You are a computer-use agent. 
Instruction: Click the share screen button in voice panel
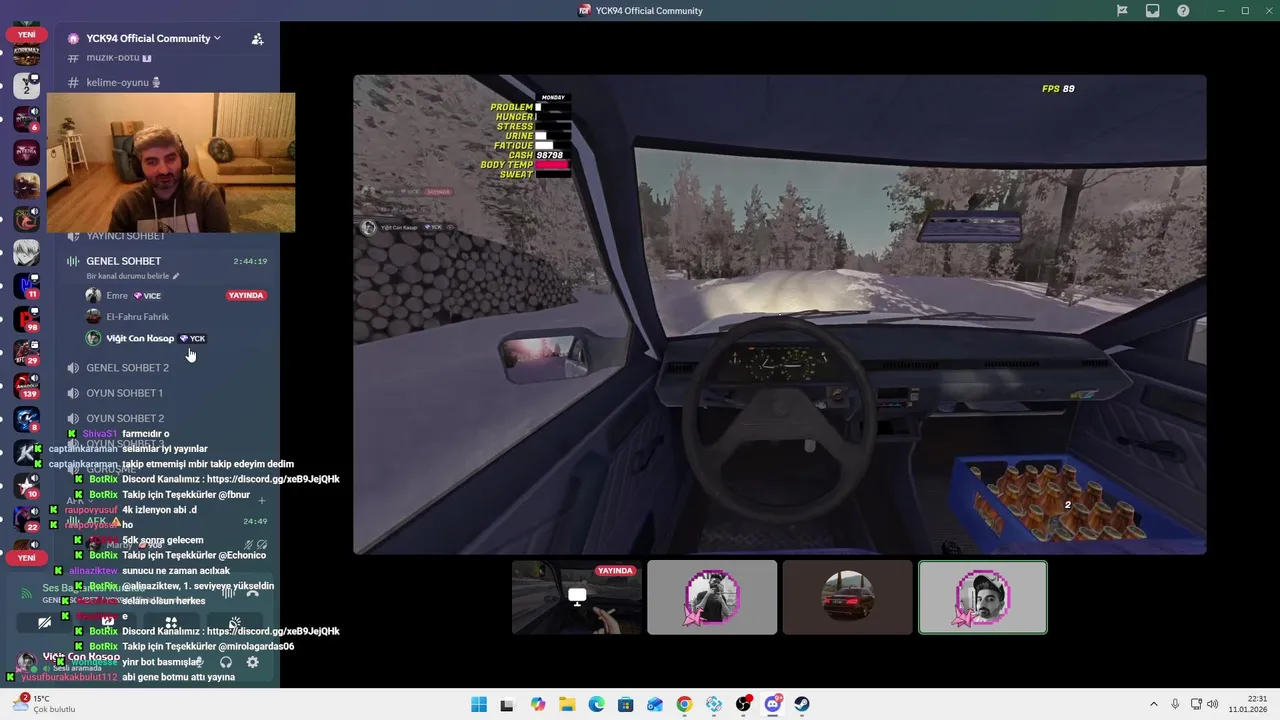(x=107, y=623)
